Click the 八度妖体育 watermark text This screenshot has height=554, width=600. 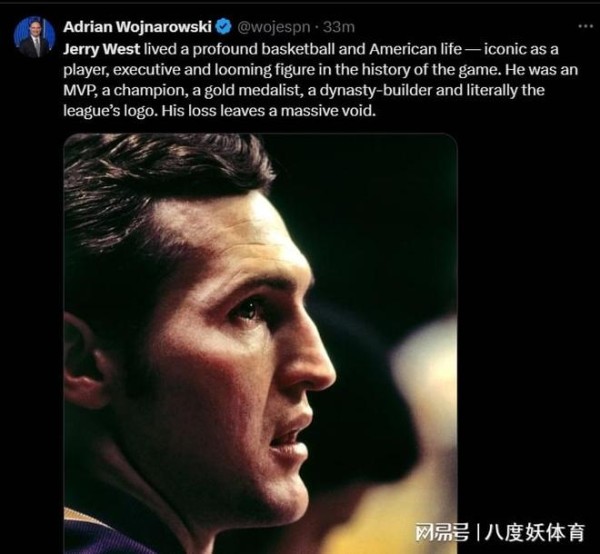point(535,532)
